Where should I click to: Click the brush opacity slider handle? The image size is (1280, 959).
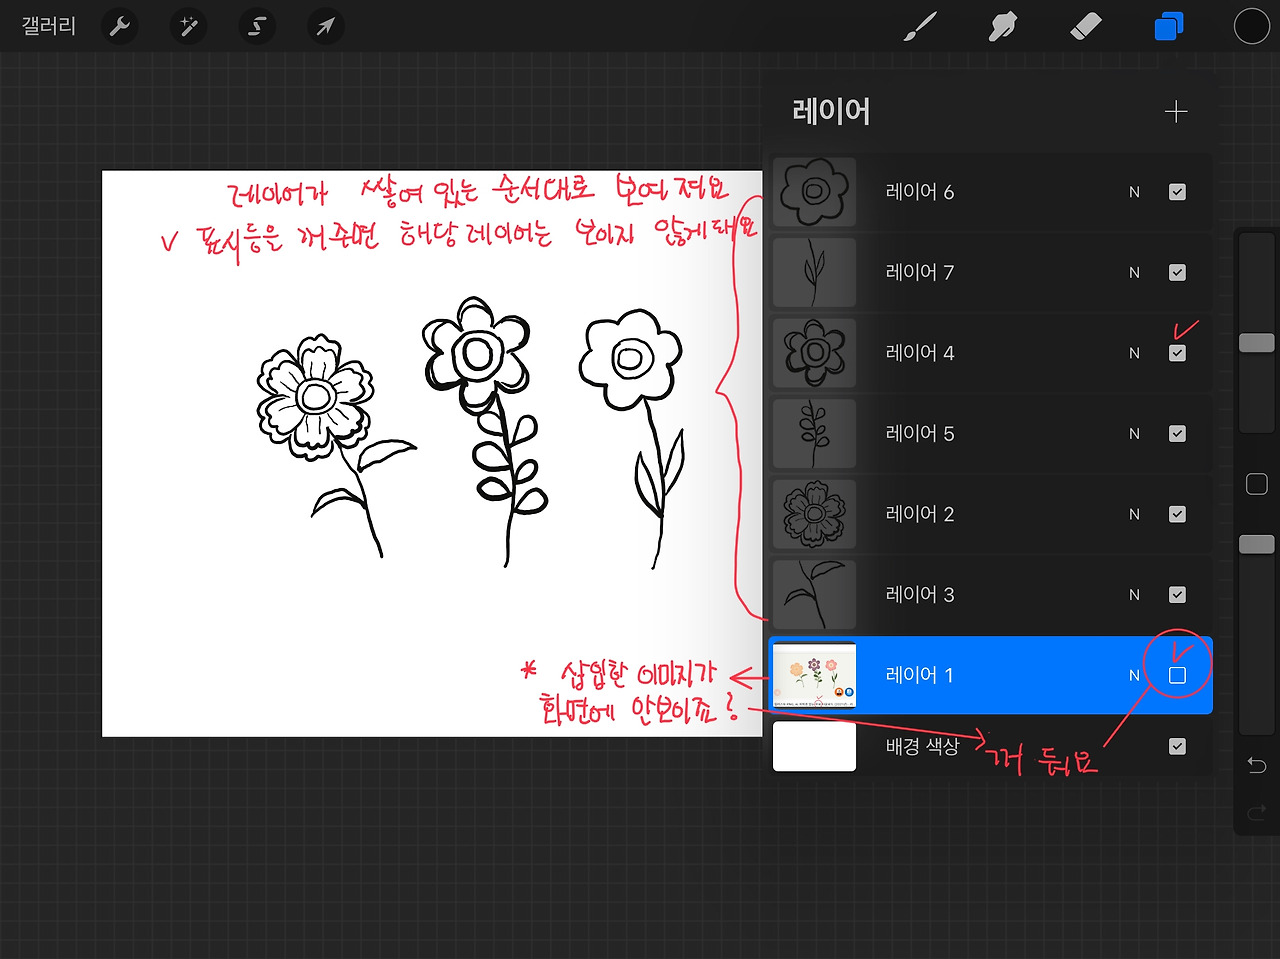(x=1257, y=544)
